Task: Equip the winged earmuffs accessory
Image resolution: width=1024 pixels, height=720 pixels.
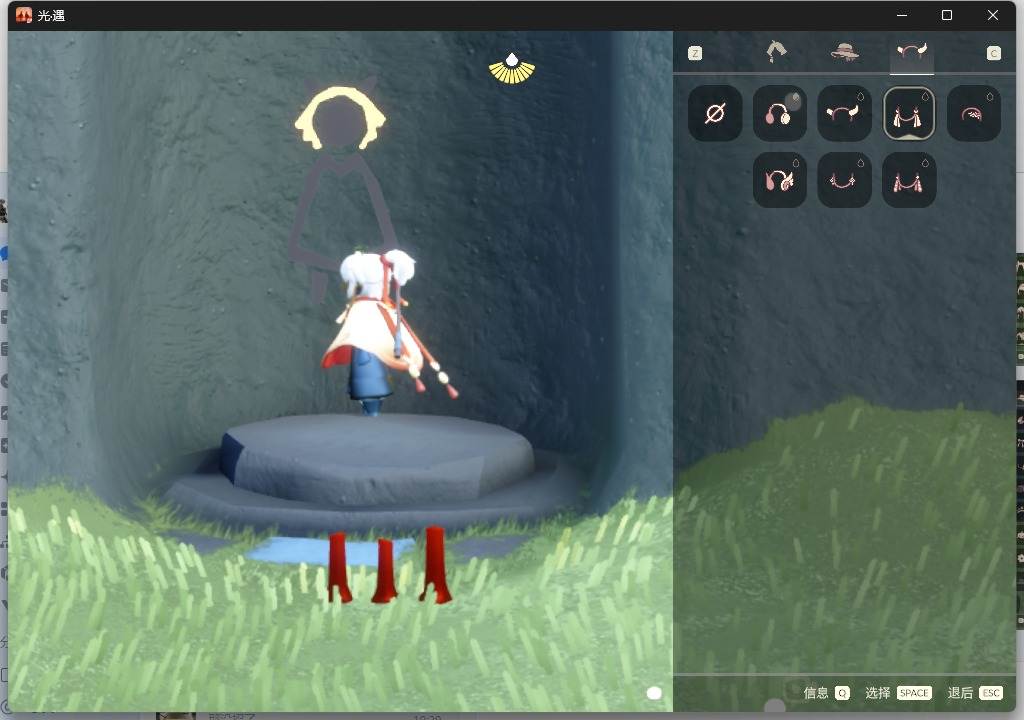Action: (x=780, y=180)
